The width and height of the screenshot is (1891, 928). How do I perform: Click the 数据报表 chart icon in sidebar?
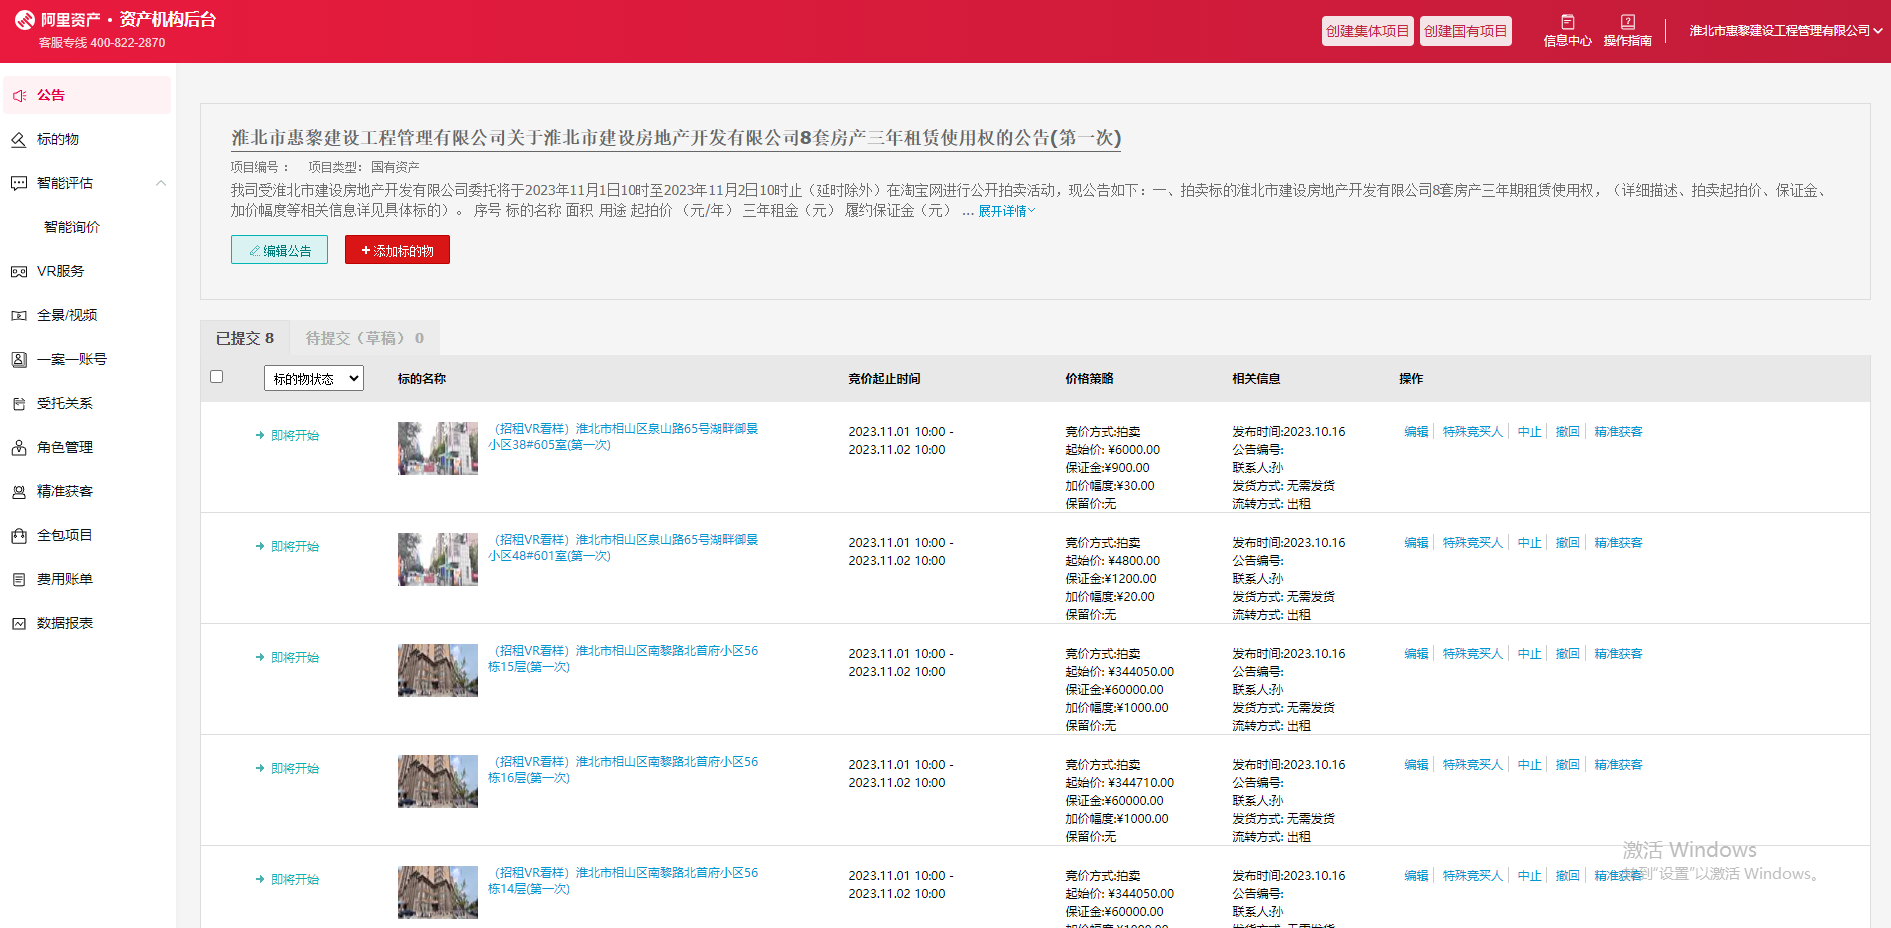(19, 624)
